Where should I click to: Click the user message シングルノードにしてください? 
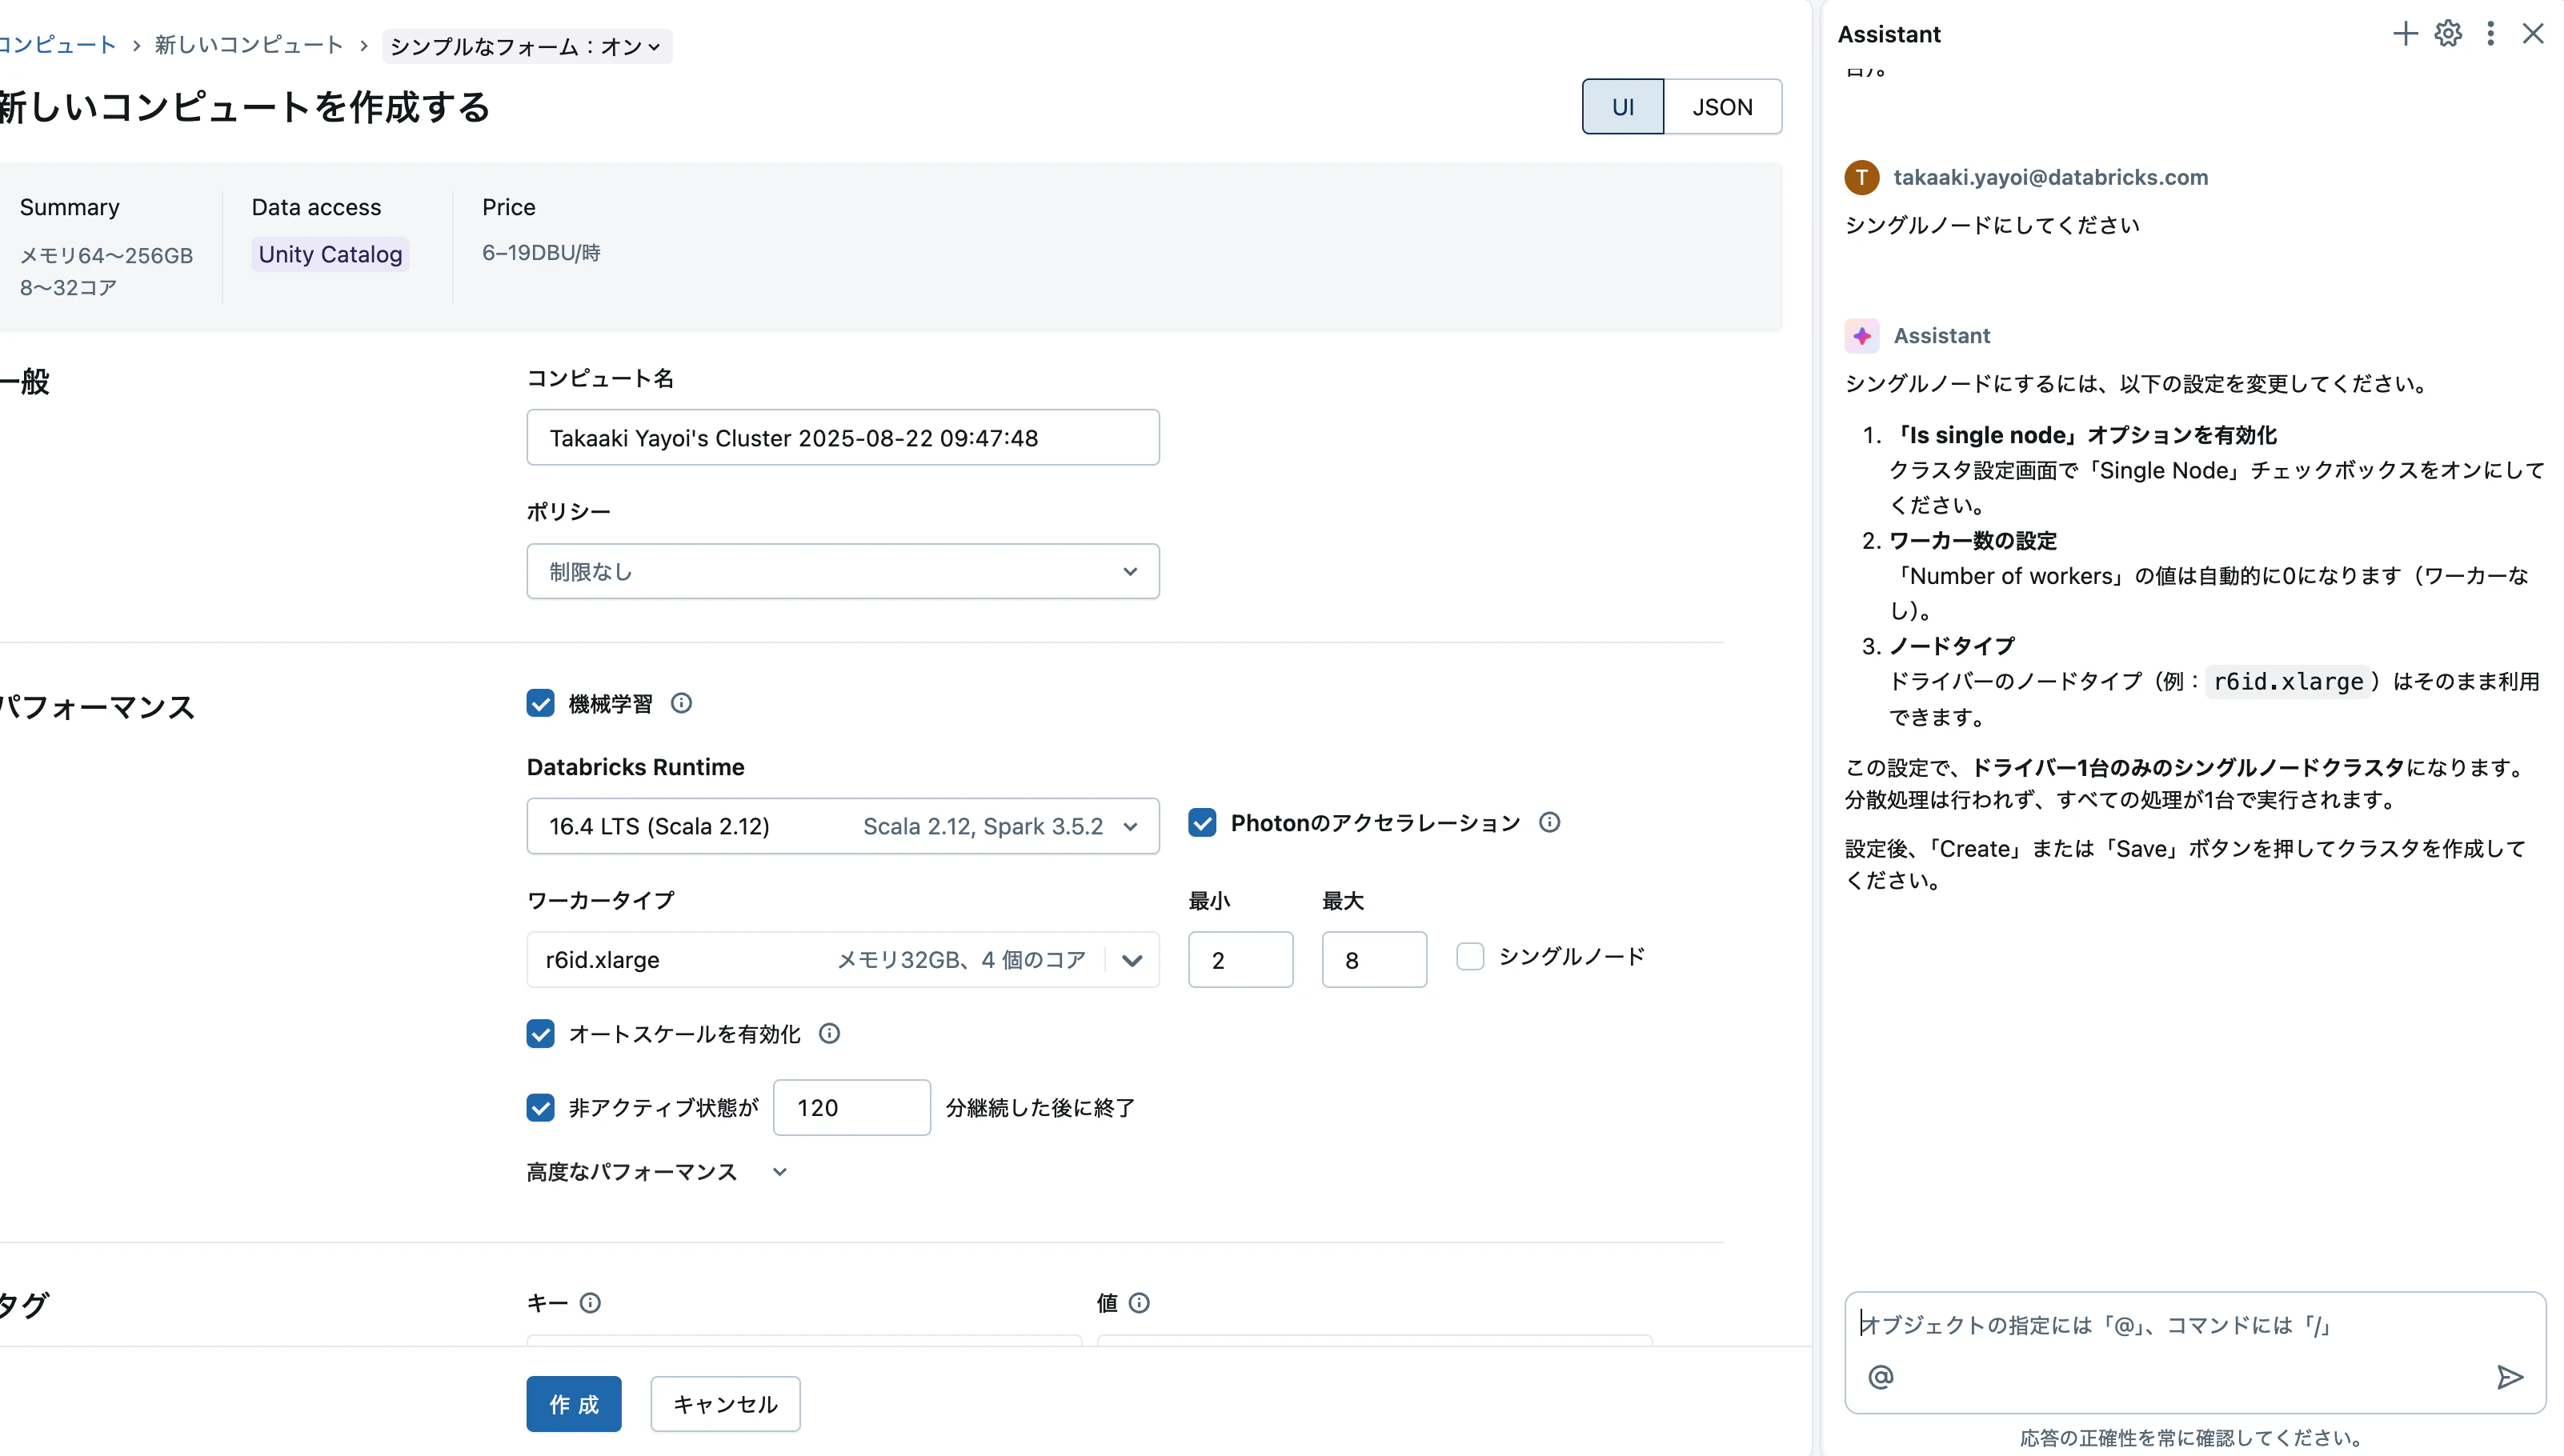click(x=1992, y=225)
